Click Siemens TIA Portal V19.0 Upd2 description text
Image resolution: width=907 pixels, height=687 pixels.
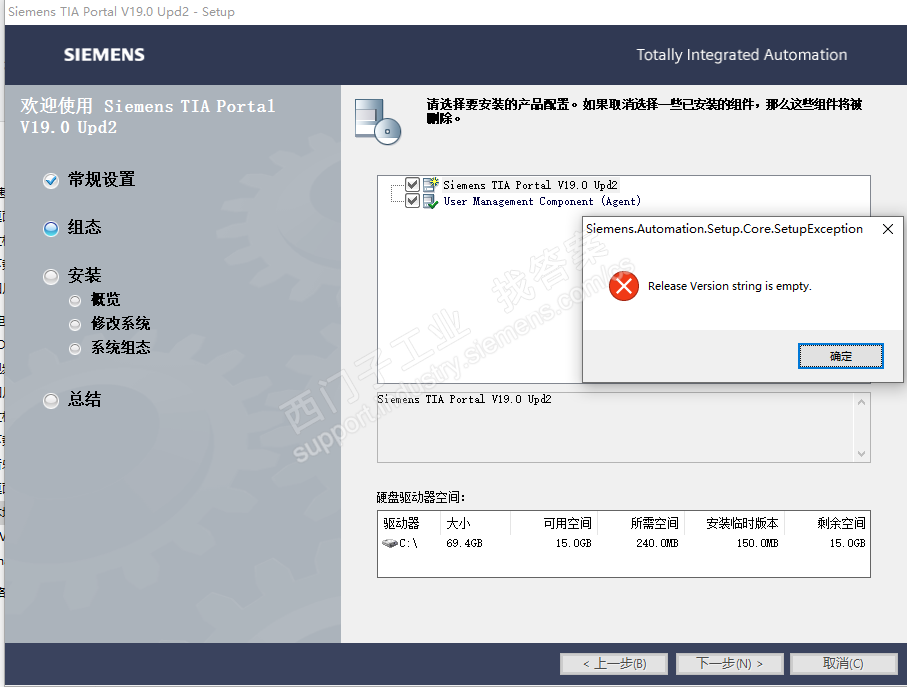pyautogui.click(x=464, y=399)
